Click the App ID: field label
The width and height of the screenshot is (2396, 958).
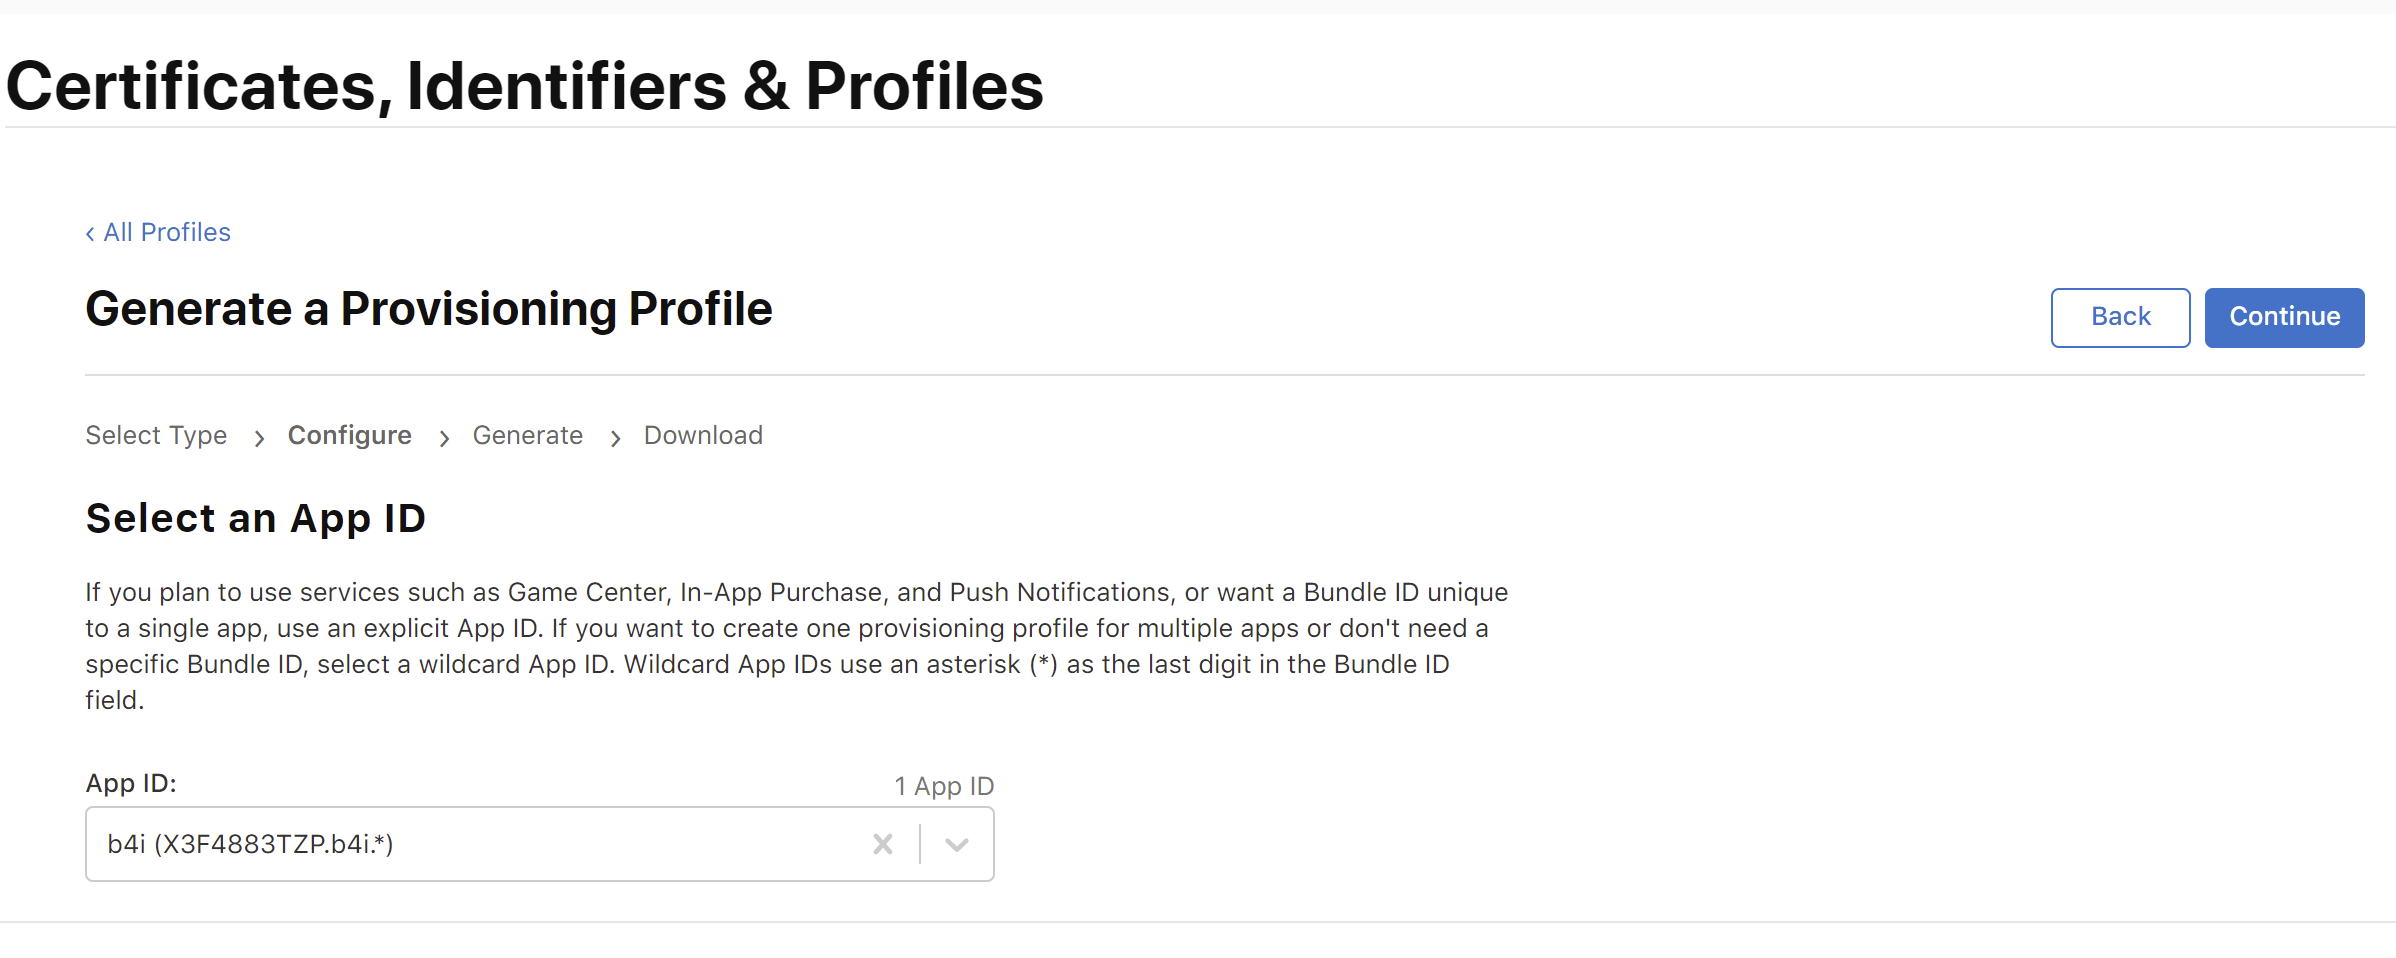point(131,783)
